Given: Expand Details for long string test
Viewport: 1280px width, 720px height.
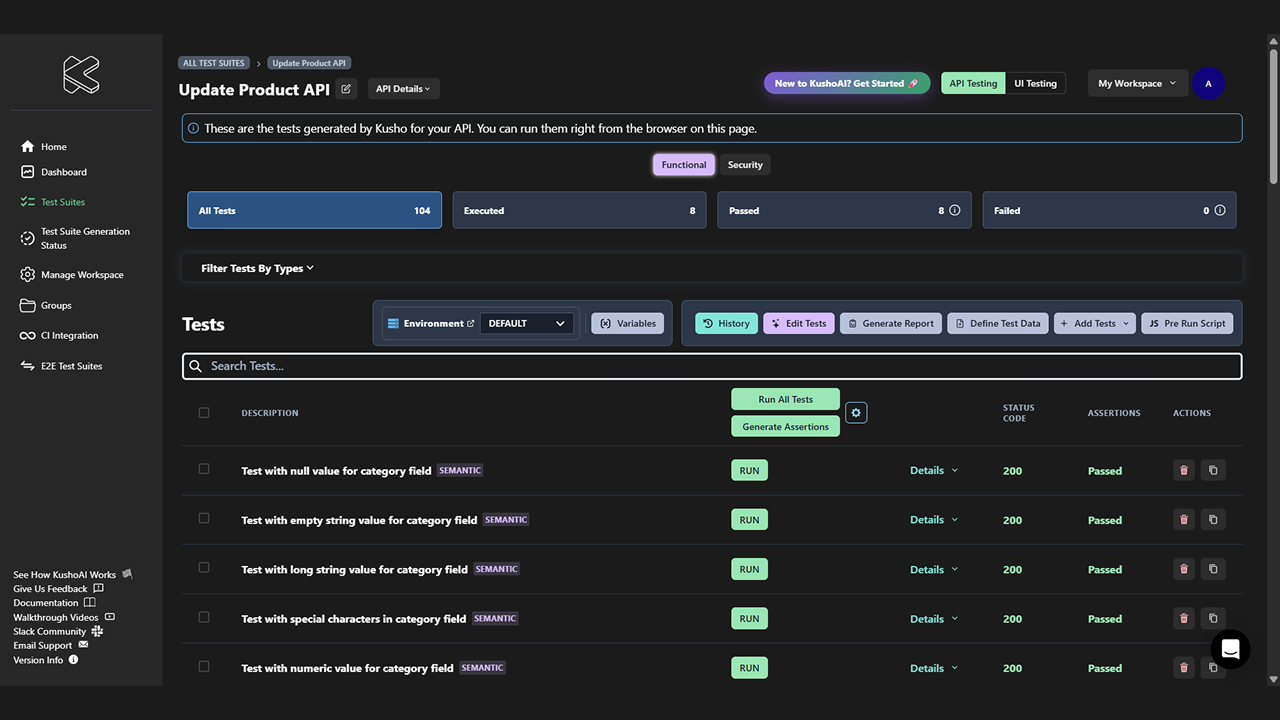Looking at the screenshot, I should pos(934,569).
